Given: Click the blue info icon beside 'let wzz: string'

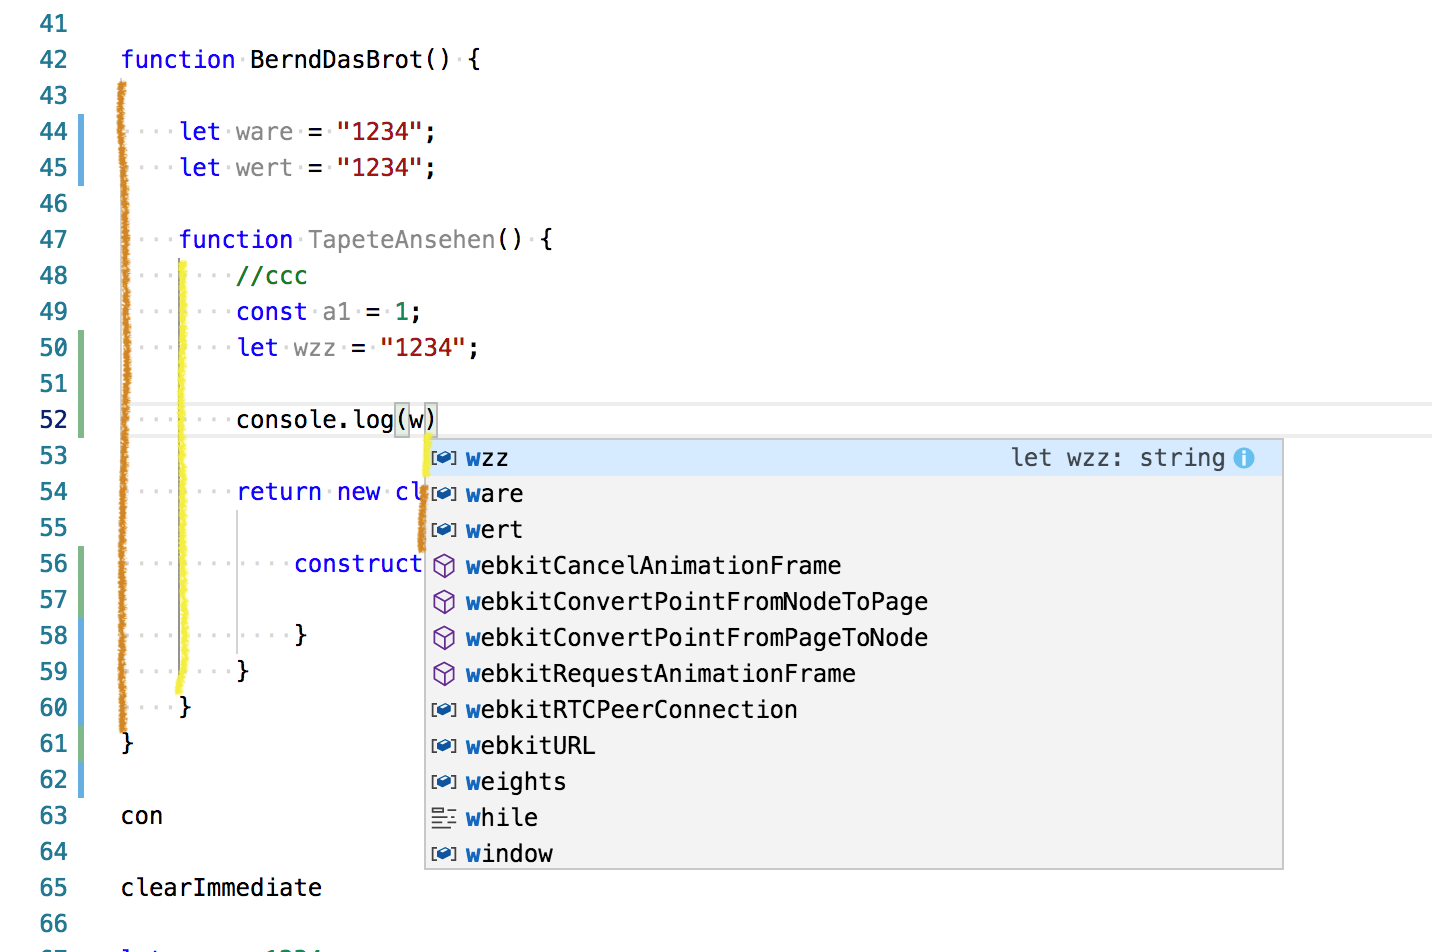Looking at the screenshot, I should pyautogui.click(x=1244, y=457).
